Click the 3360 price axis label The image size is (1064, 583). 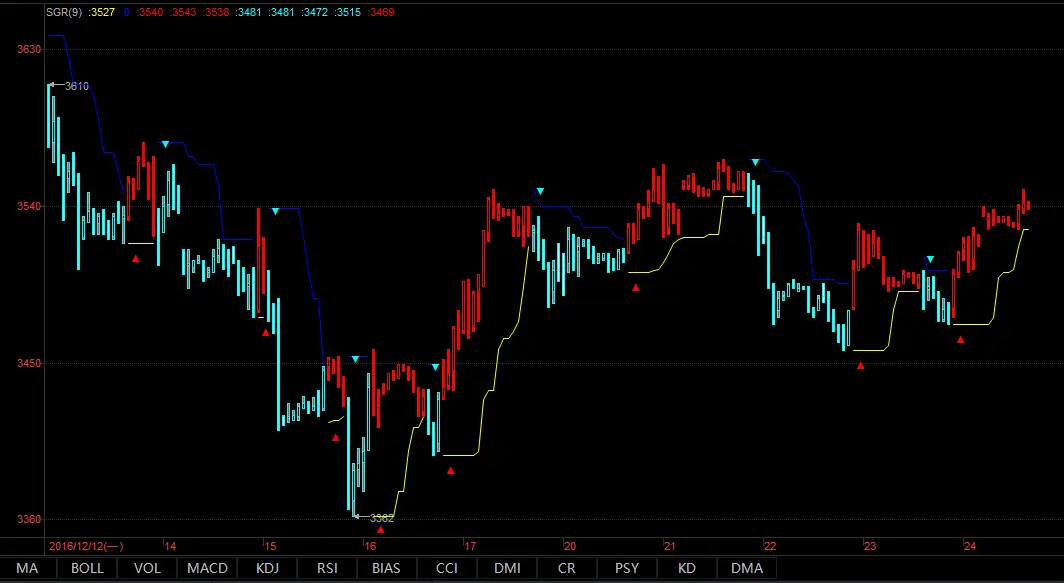pos(29,519)
